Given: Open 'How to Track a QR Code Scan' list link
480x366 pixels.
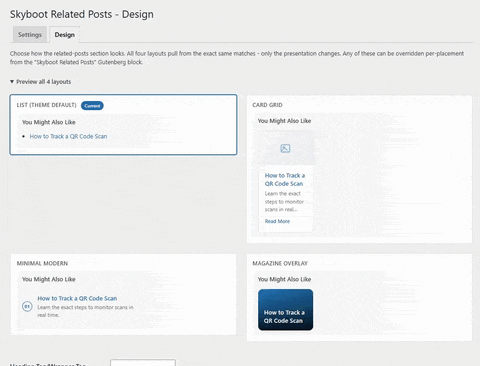Looking at the screenshot, I should click(x=68, y=136).
